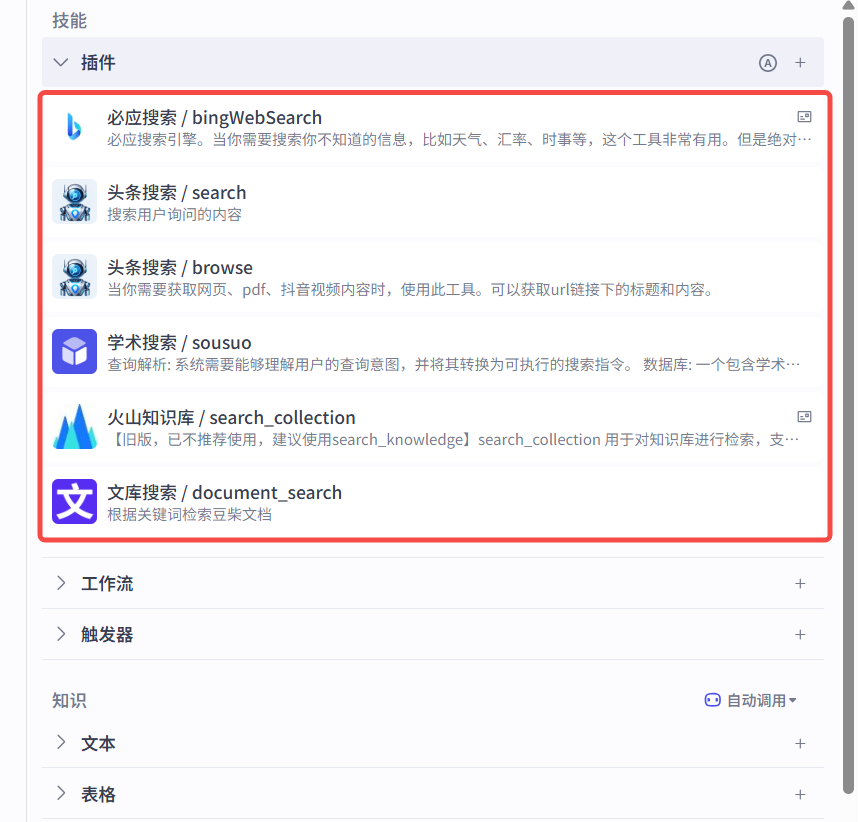Select the 必应搜索 / bingWebSearch title
The height and width of the screenshot is (822, 859).
point(214,118)
